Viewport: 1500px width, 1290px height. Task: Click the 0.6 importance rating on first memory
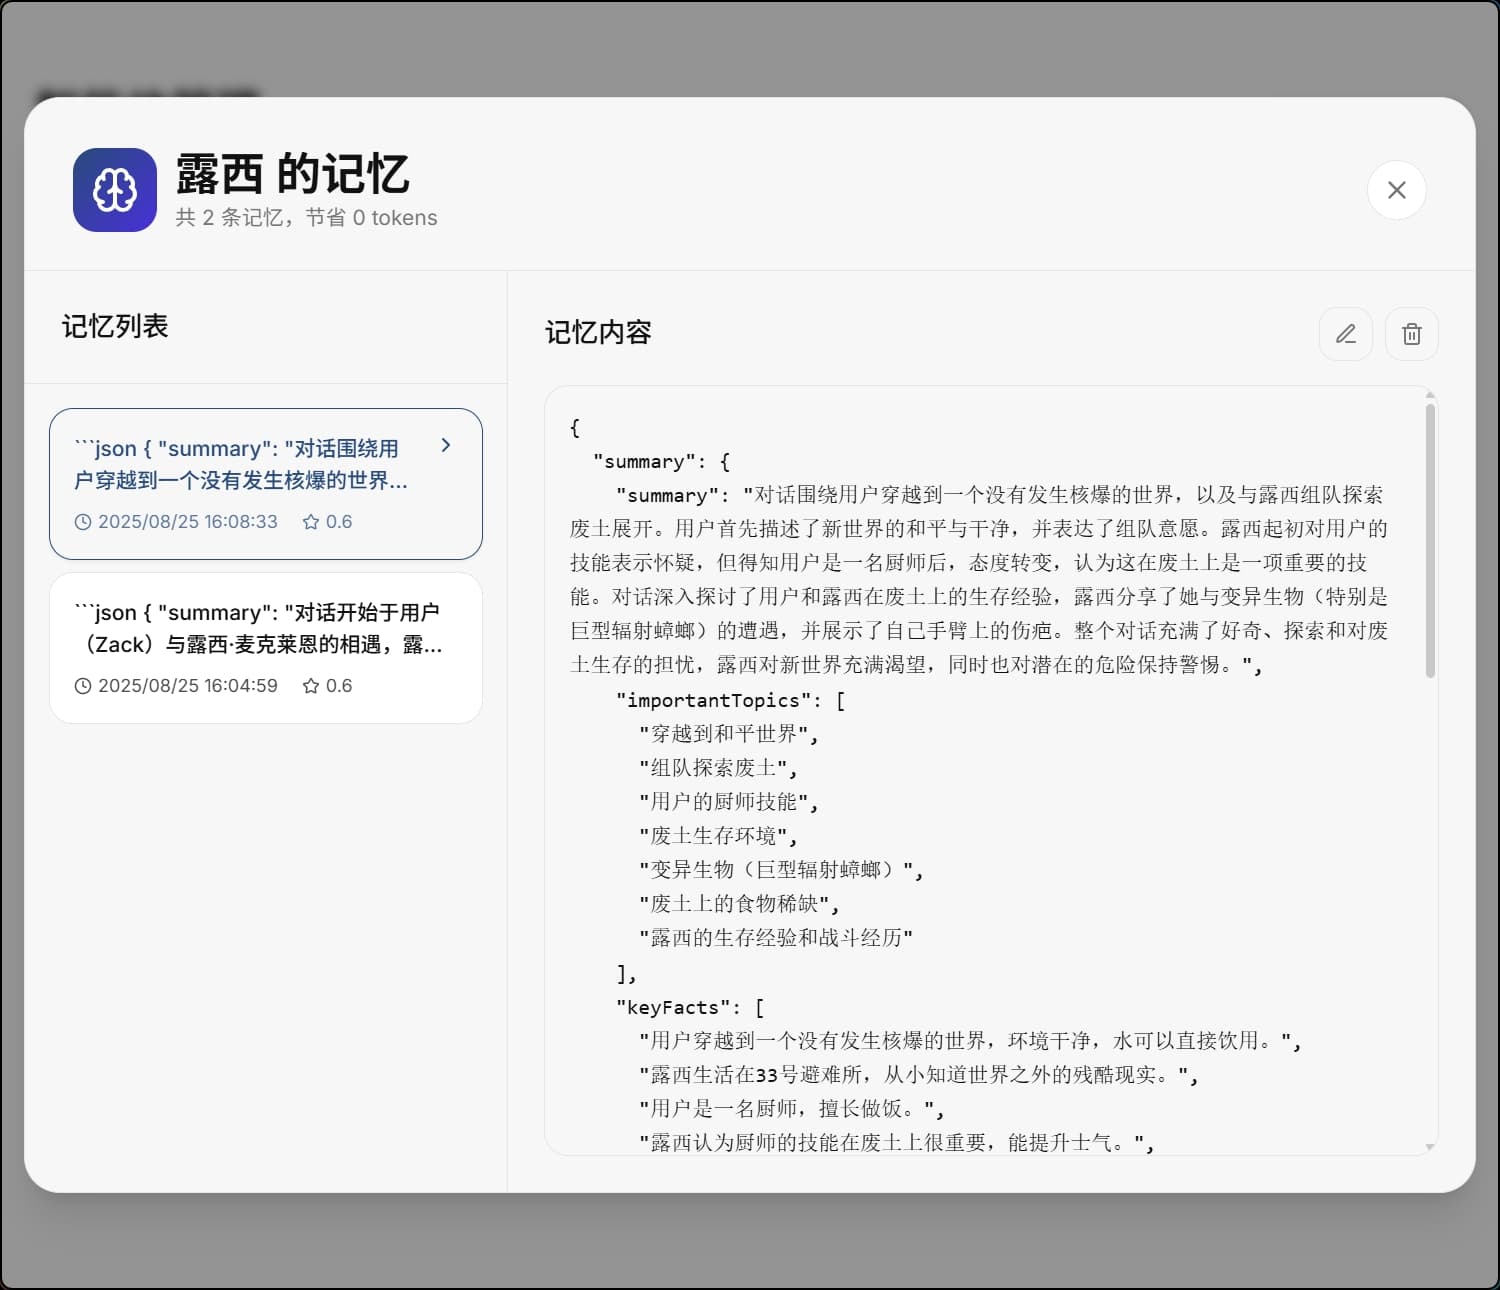tap(339, 521)
